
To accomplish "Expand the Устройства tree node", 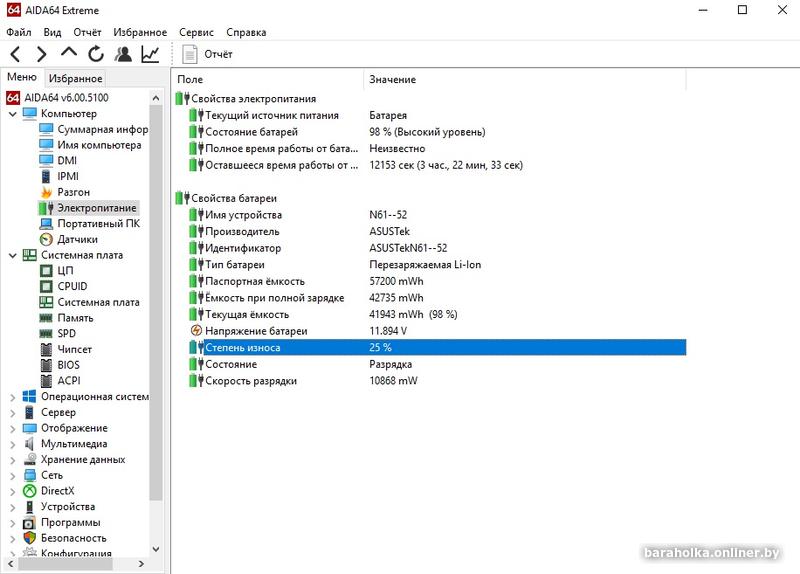I will click(x=13, y=508).
